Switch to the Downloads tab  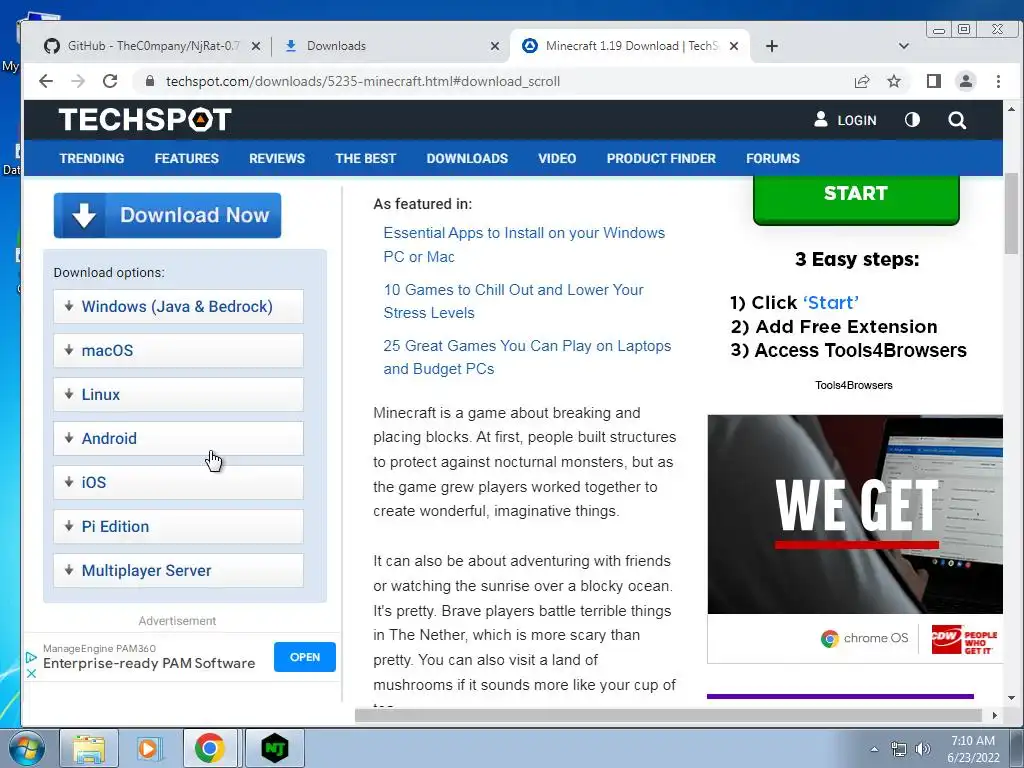(x=391, y=46)
